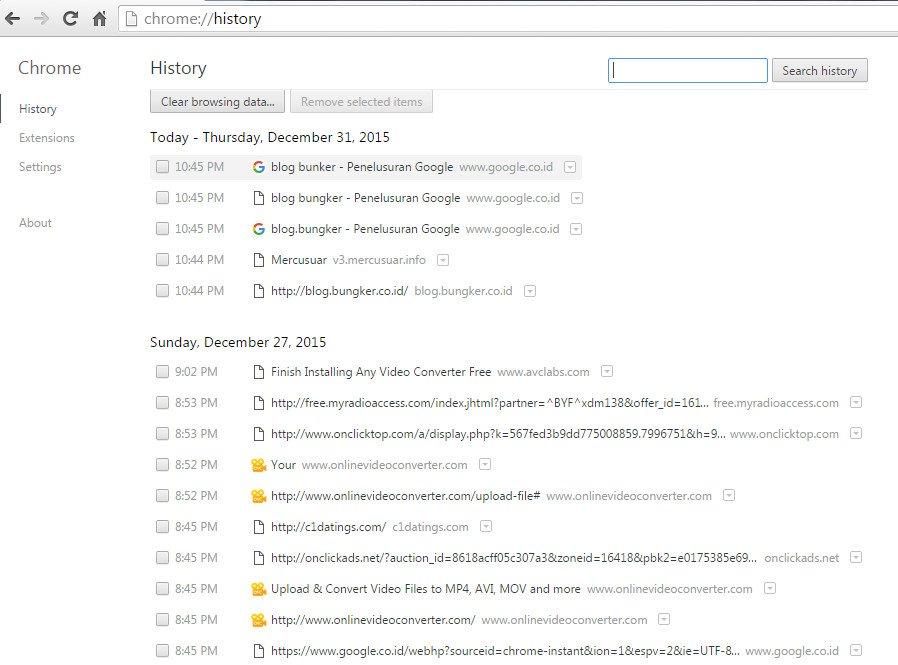Select checkbox for onclicktop.com entry
The width and height of the screenshot is (898, 665).
coord(163,434)
